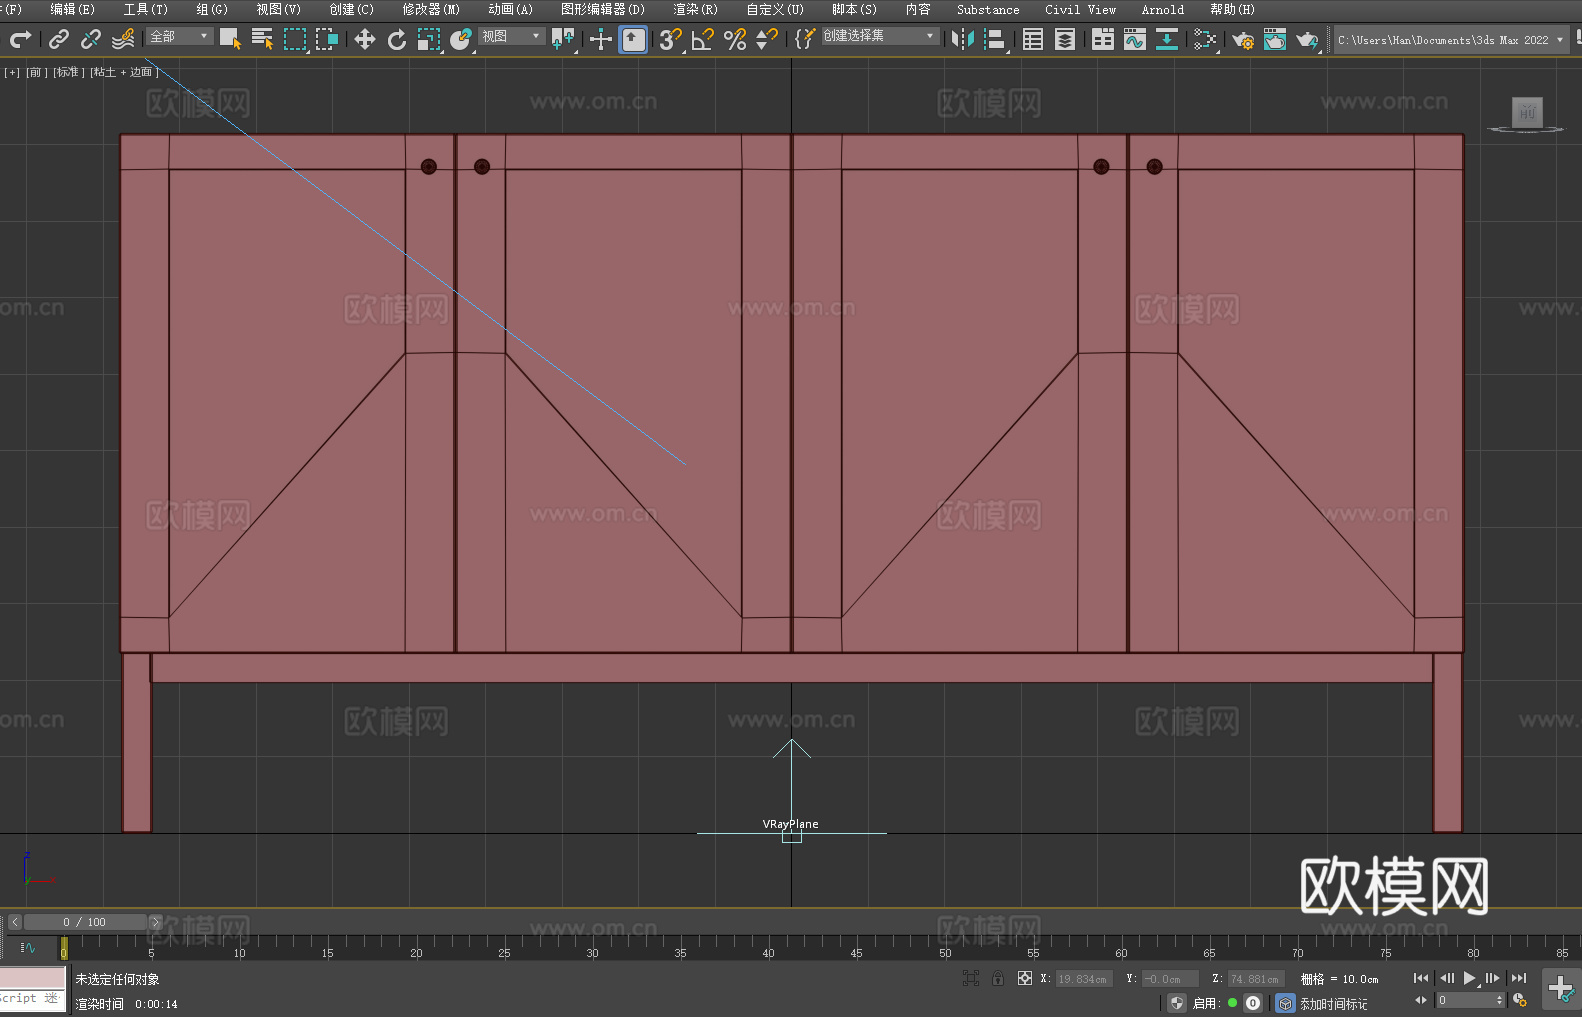Open the 帮助(H) menu
Viewport: 1582px width, 1017px height.
click(x=1232, y=9)
